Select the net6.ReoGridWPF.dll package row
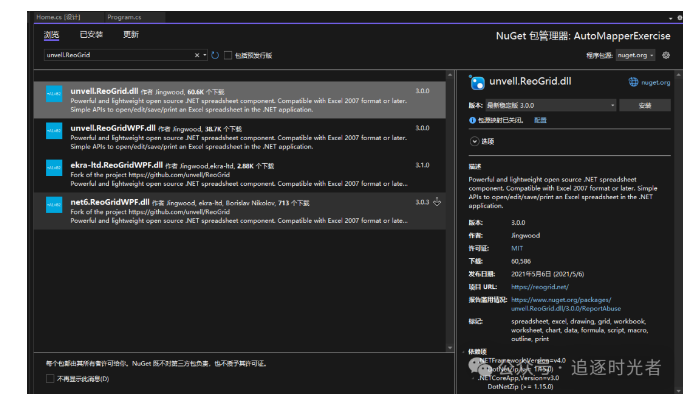Screen dimensions: 693x400 pos(240,211)
